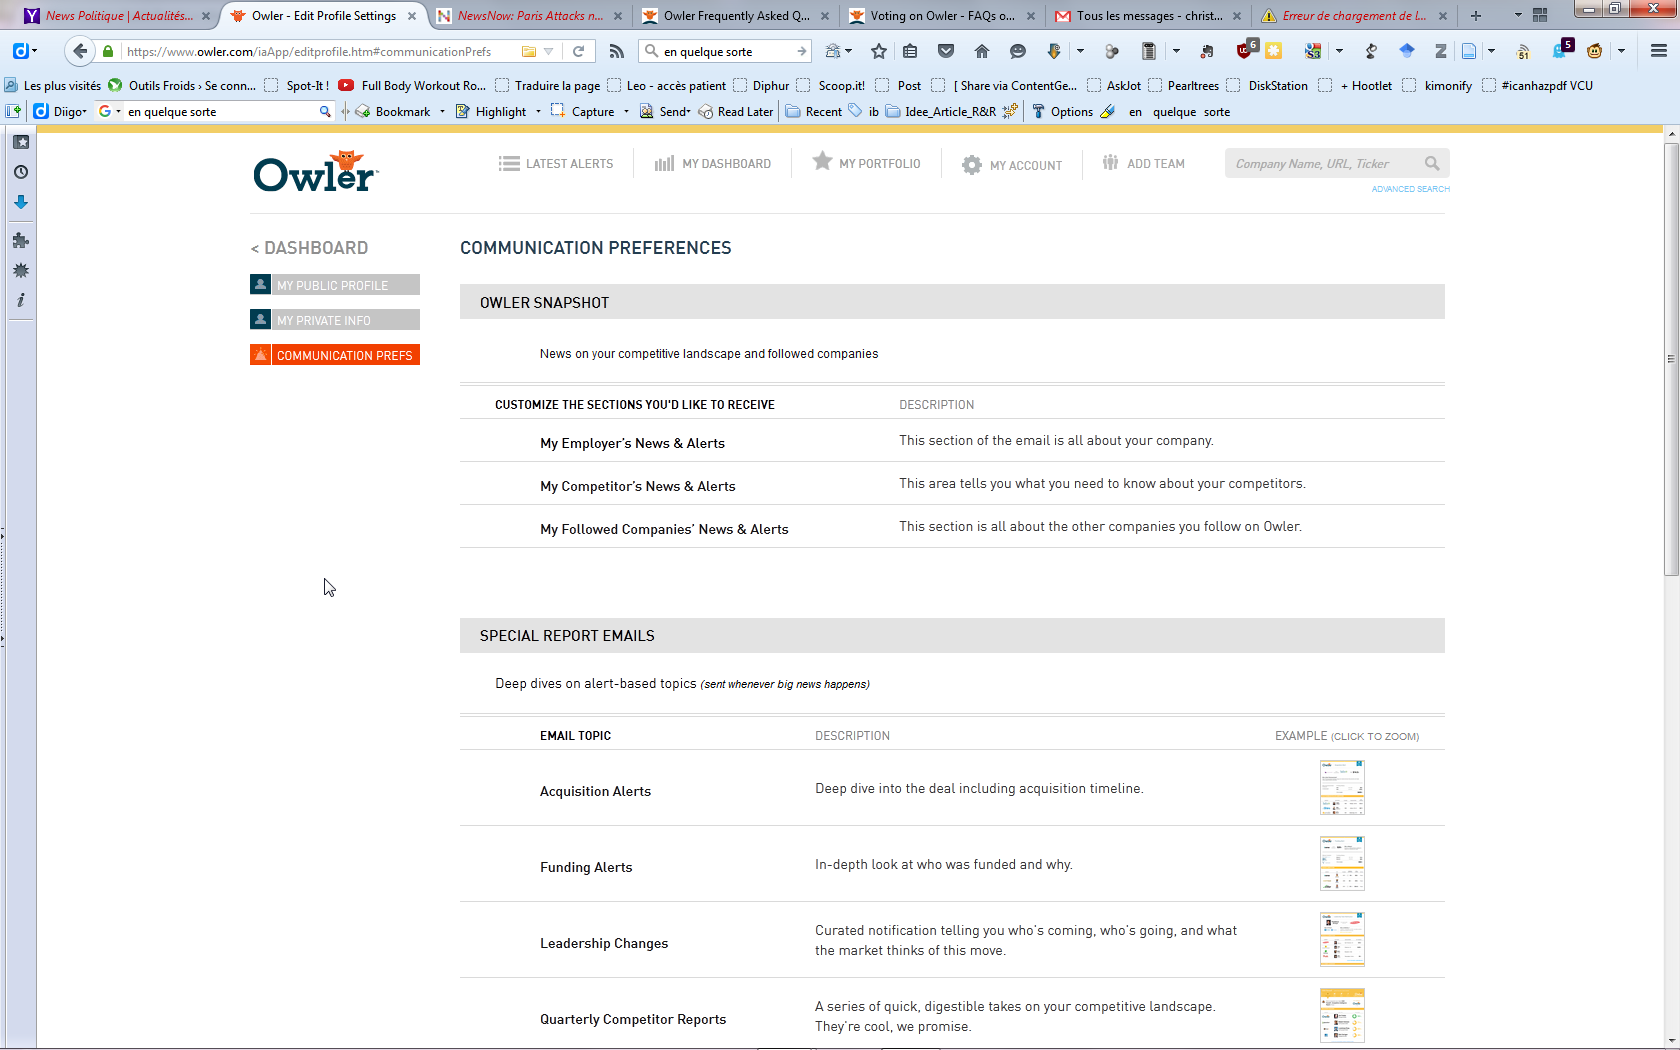This screenshot has height=1050, width=1680.
Task: Click sidebar downloads arrow icon
Action: (x=21, y=203)
